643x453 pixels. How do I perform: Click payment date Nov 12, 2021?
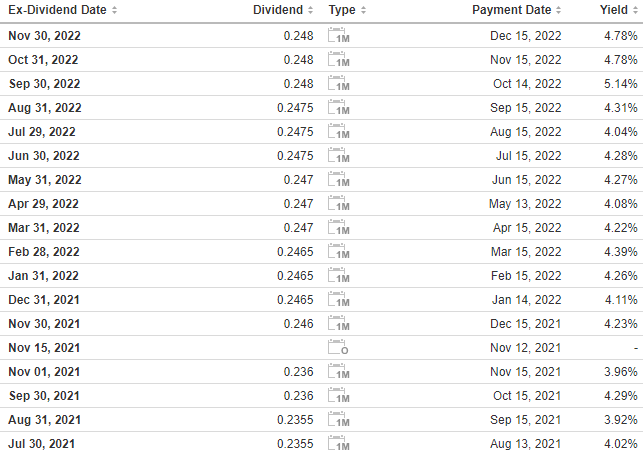[525, 348]
